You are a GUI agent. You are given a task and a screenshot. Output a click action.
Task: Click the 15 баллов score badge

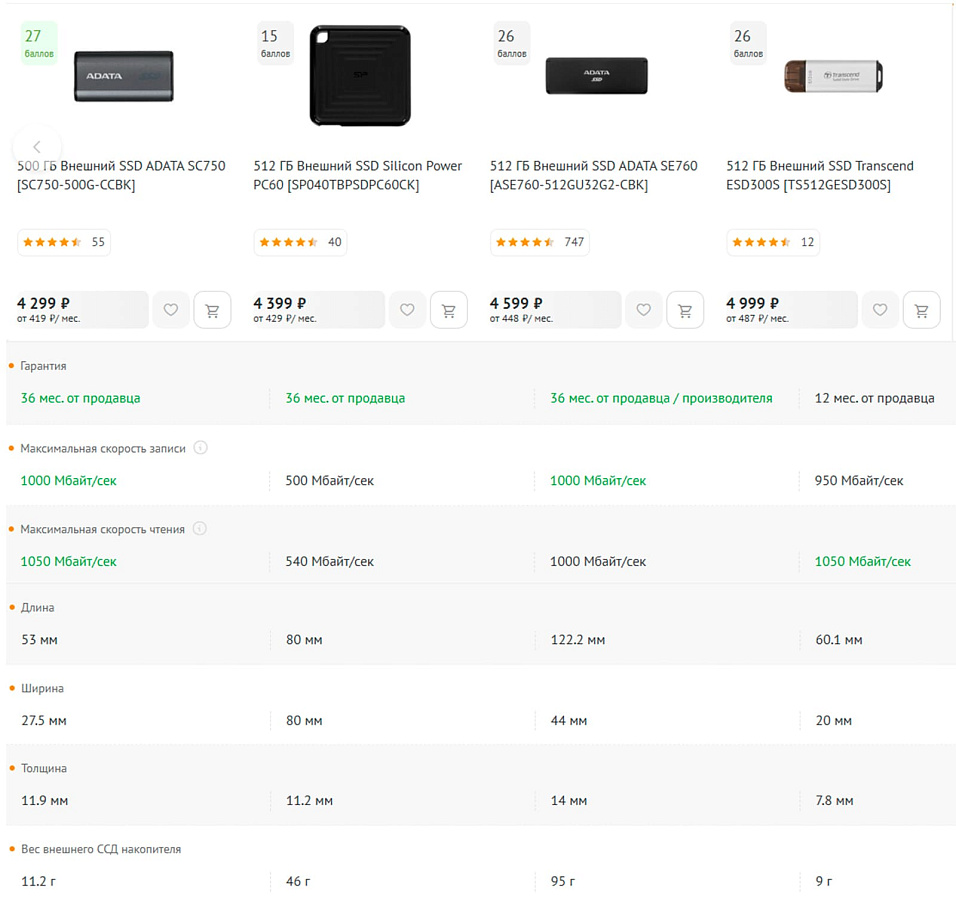[x=276, y=43]
